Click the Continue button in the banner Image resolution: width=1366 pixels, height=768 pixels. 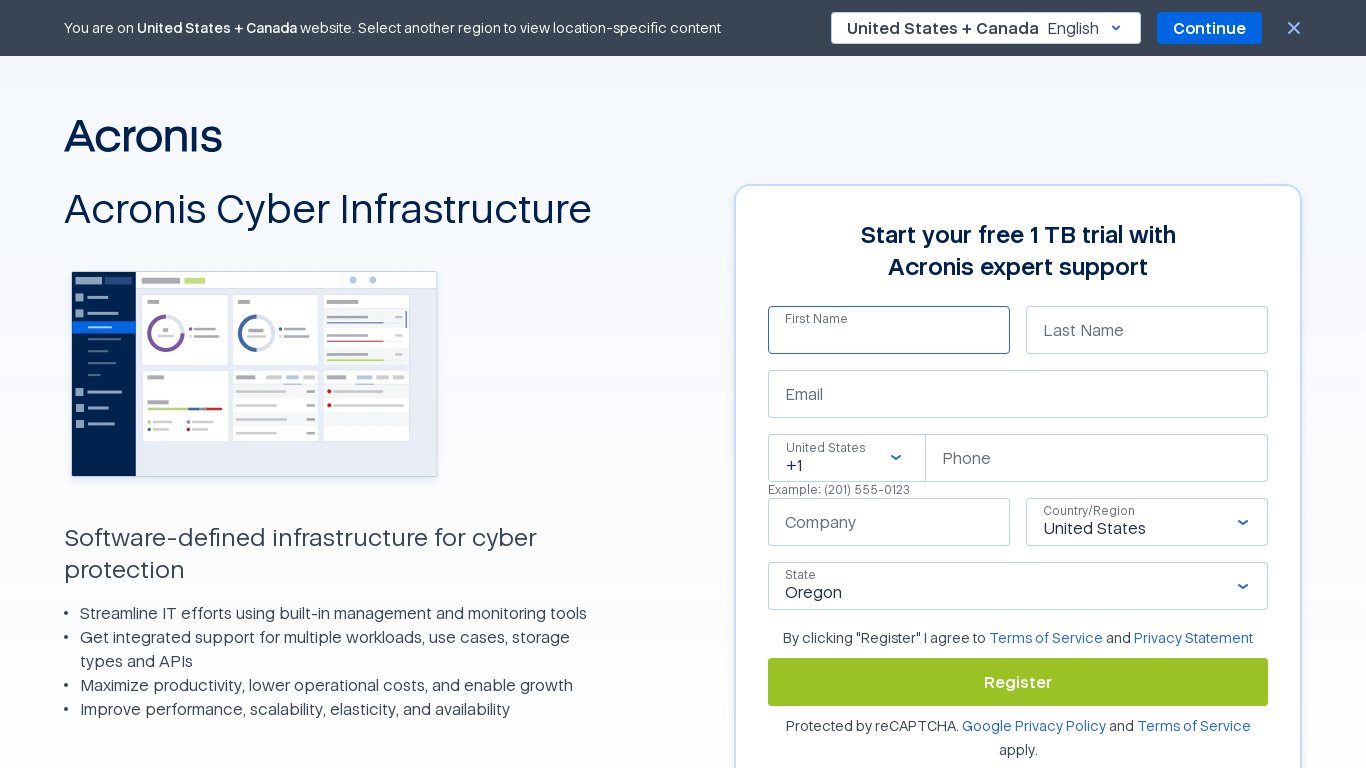coord(1209,28)
